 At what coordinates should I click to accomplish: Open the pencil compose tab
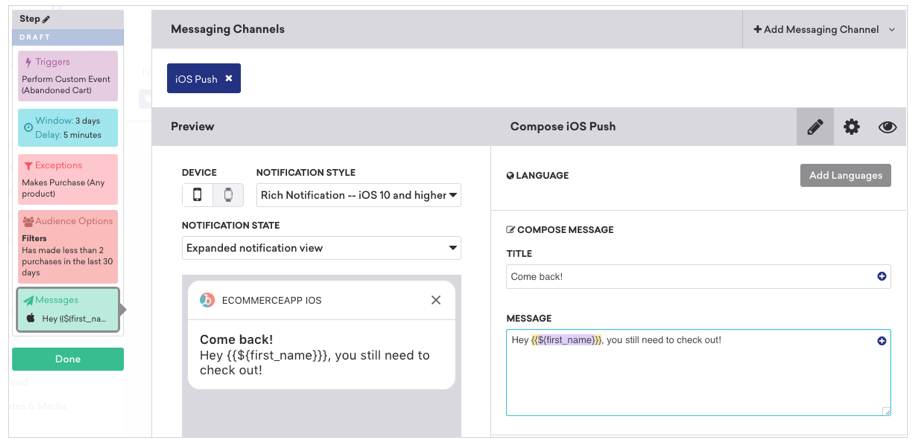(x=815, y=127)
